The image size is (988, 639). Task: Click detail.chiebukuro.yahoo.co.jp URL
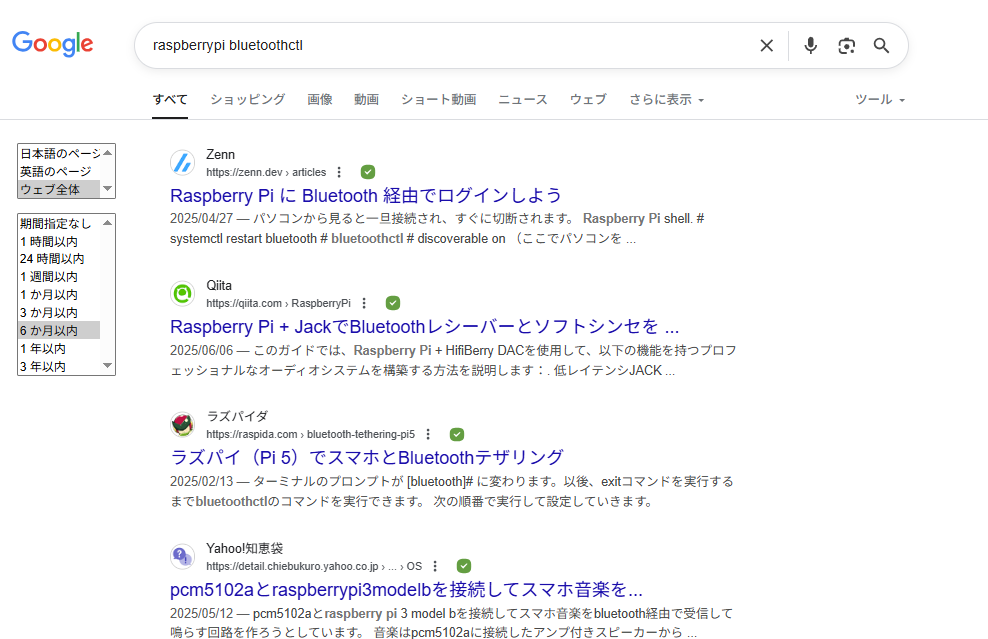point(314,566)
